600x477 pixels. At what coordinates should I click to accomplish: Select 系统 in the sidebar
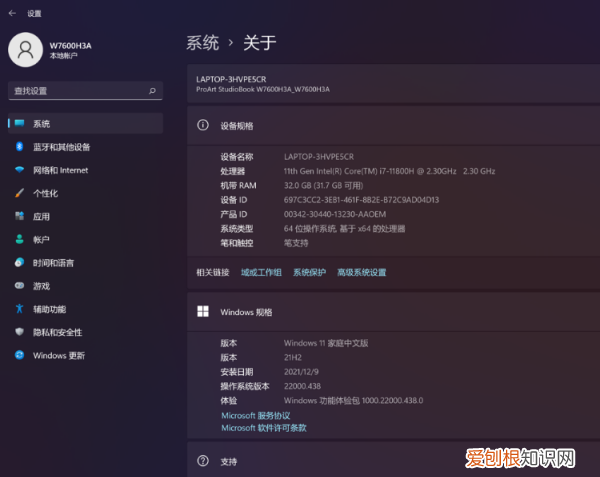[85, 124]
